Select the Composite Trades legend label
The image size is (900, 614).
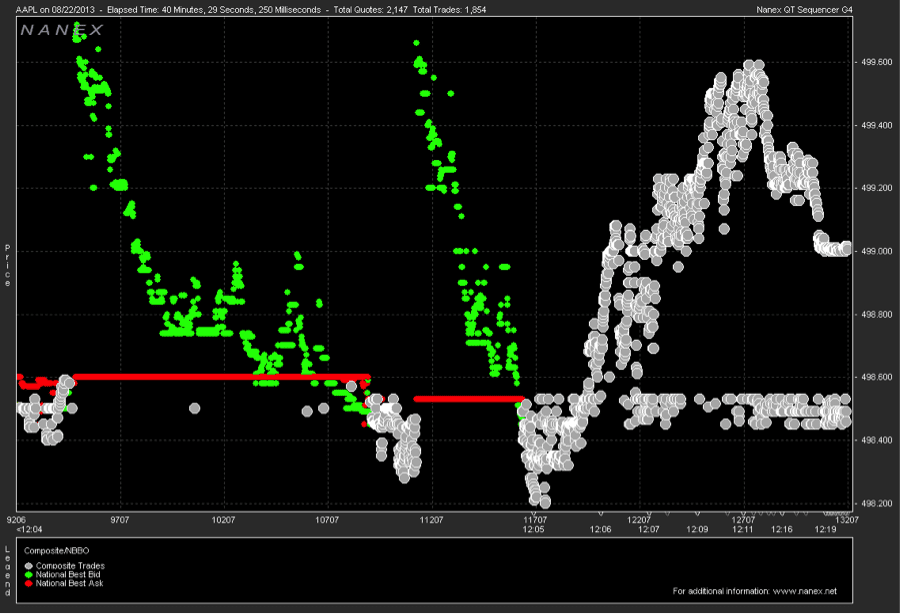(69, 566)
